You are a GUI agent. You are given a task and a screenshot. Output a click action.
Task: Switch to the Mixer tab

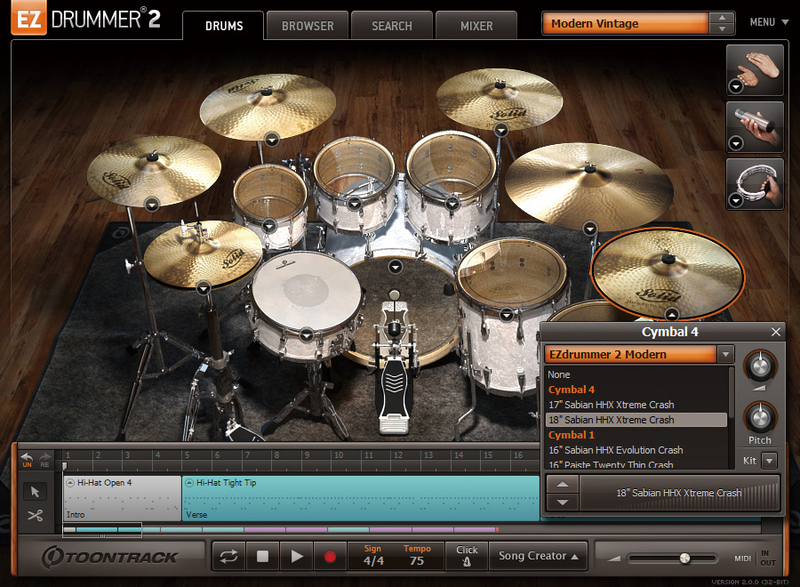[x=477, y=26]
